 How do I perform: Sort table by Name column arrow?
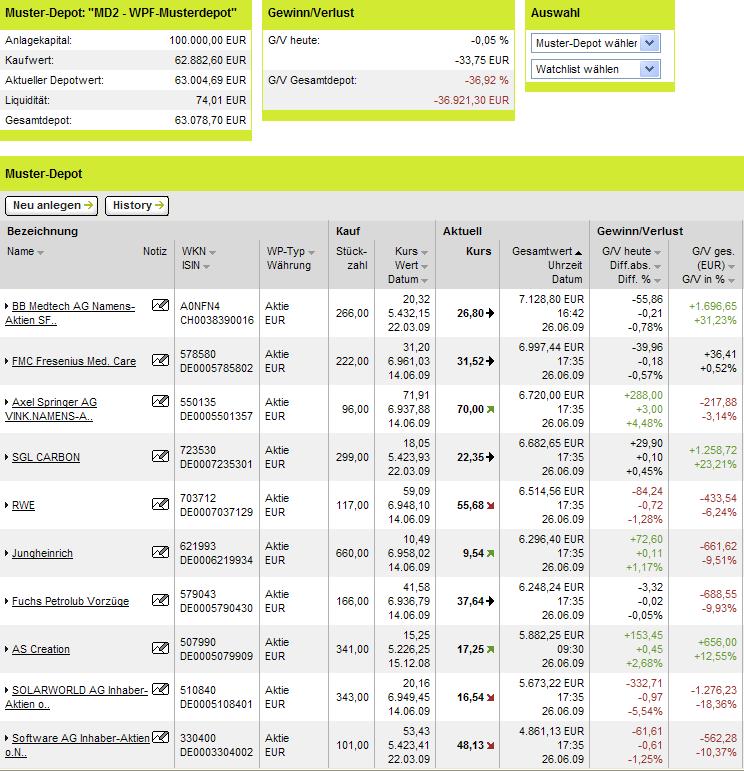click(x=40, y=252)
